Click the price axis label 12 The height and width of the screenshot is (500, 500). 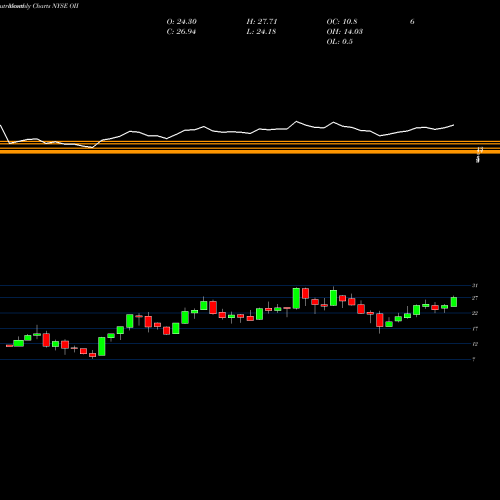pyautogui.click(x=475, y=344)
